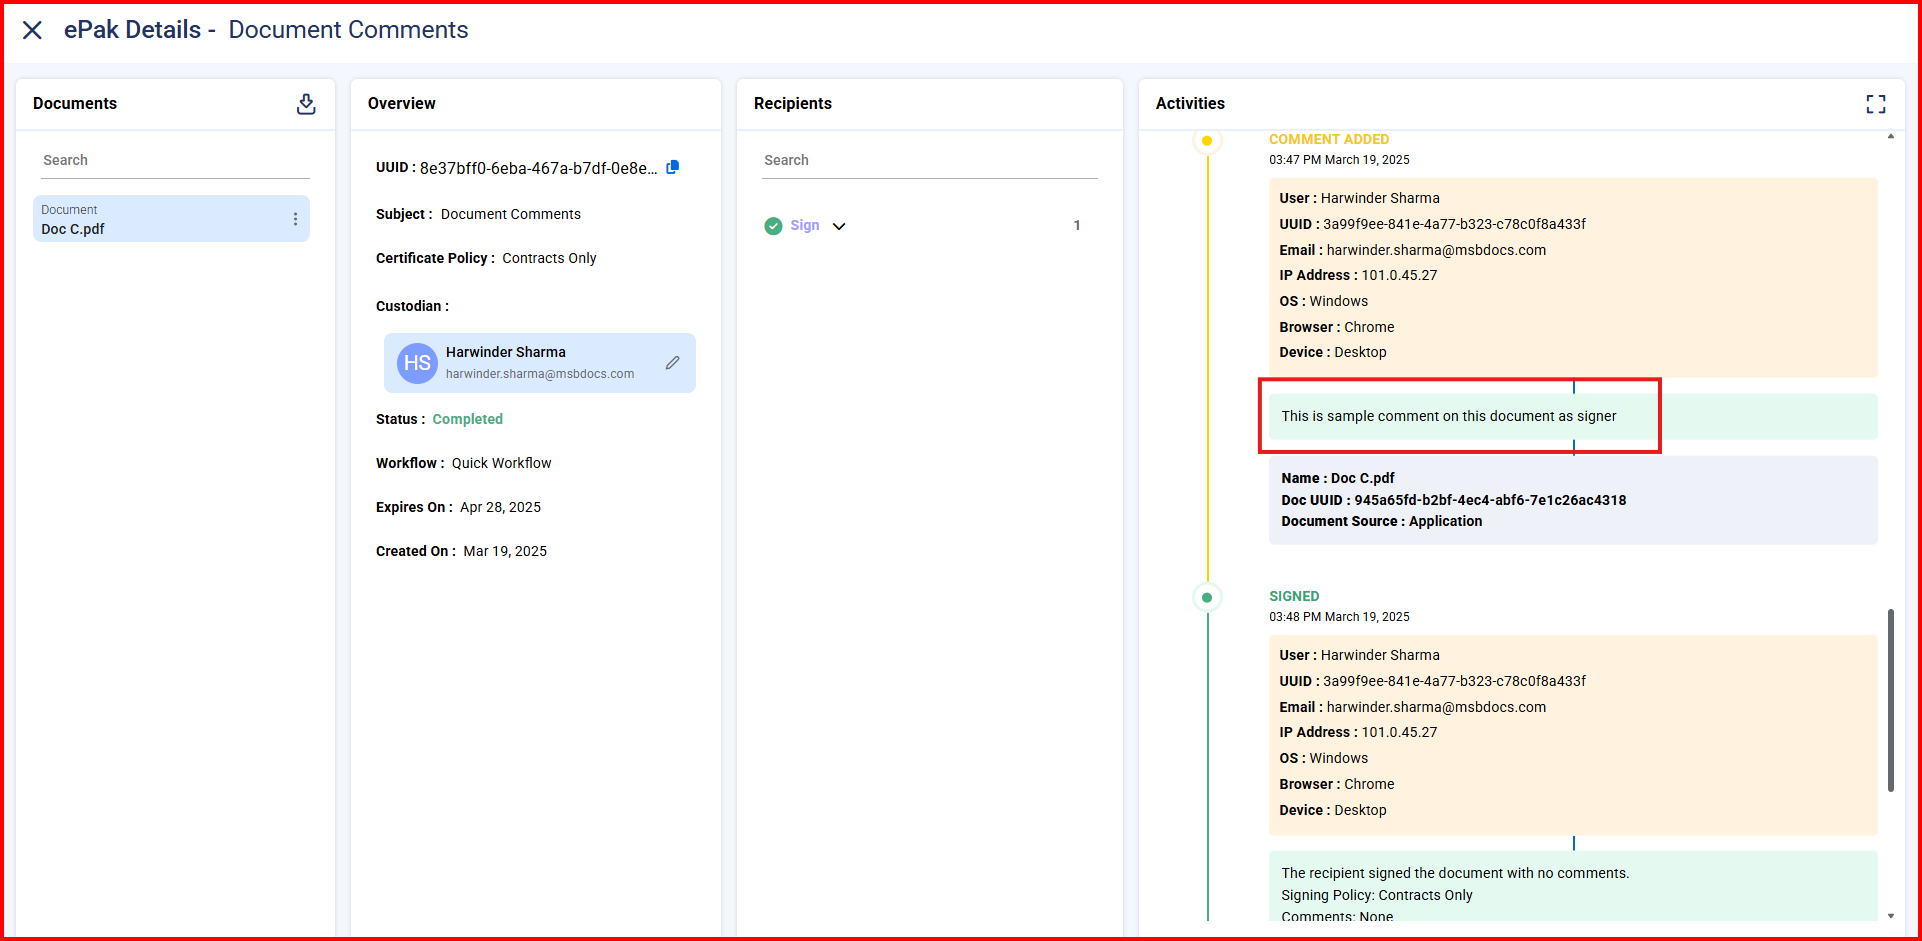
Task: Click the green Signed timeline marker
Action: [1207, 598]
